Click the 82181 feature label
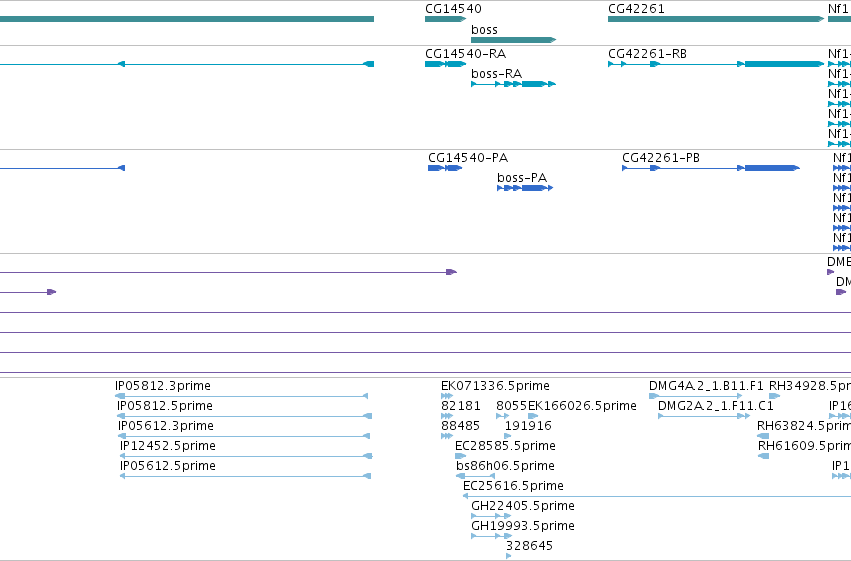 click(x=461, y=406)
